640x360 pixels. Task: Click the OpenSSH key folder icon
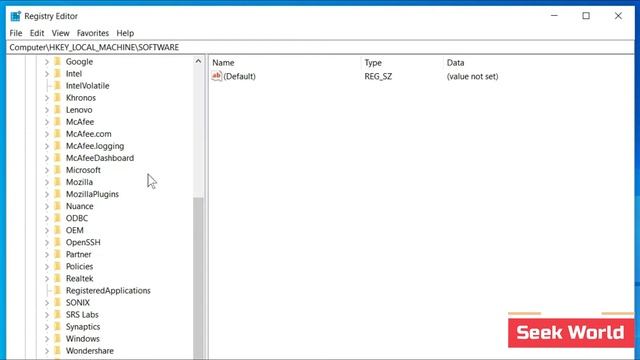(x=58, y=242)
